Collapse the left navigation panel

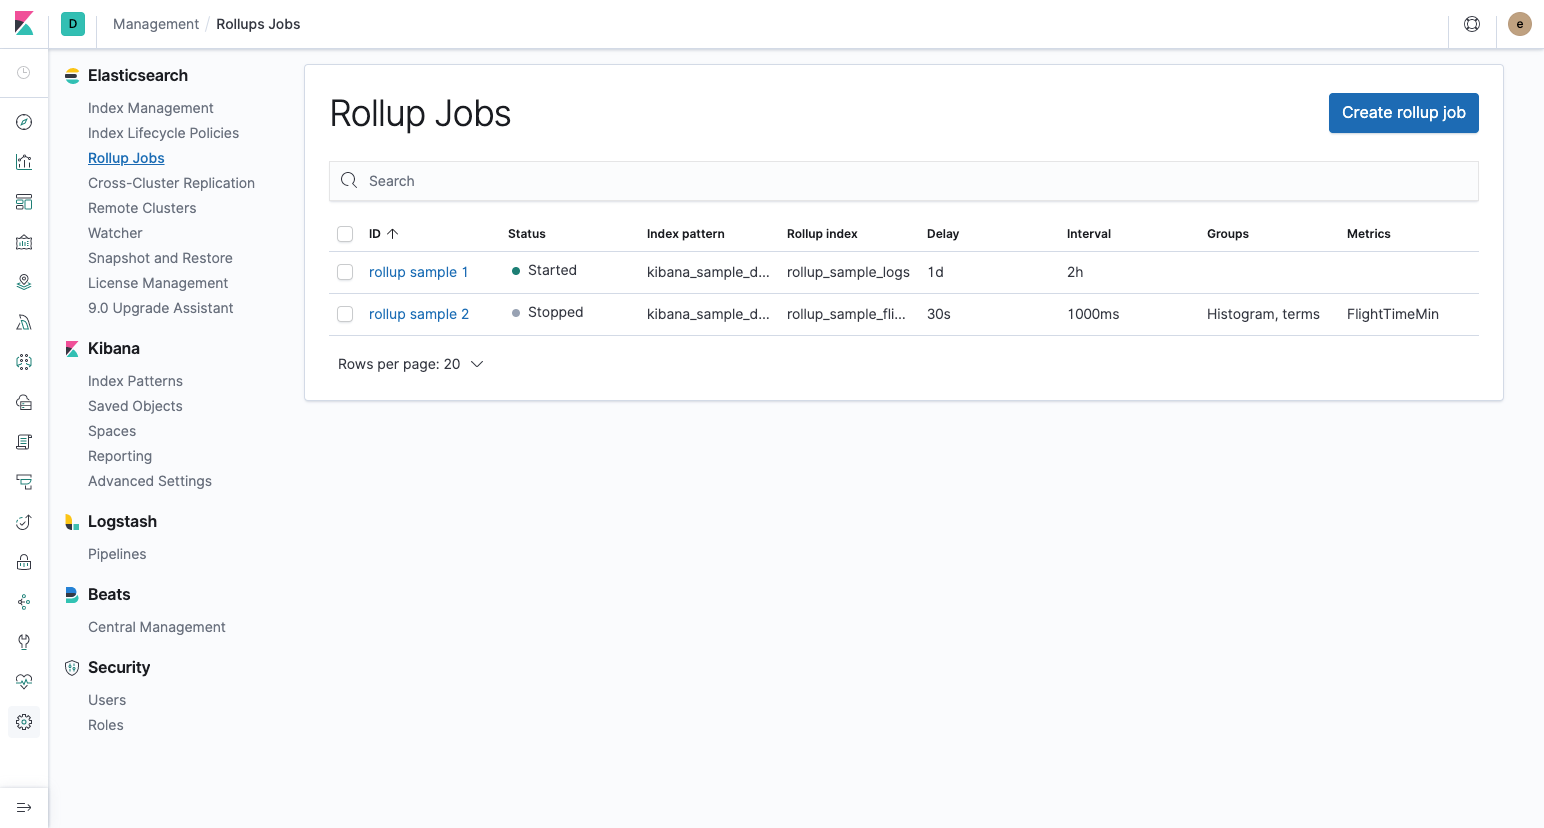(x=24, y=807)
